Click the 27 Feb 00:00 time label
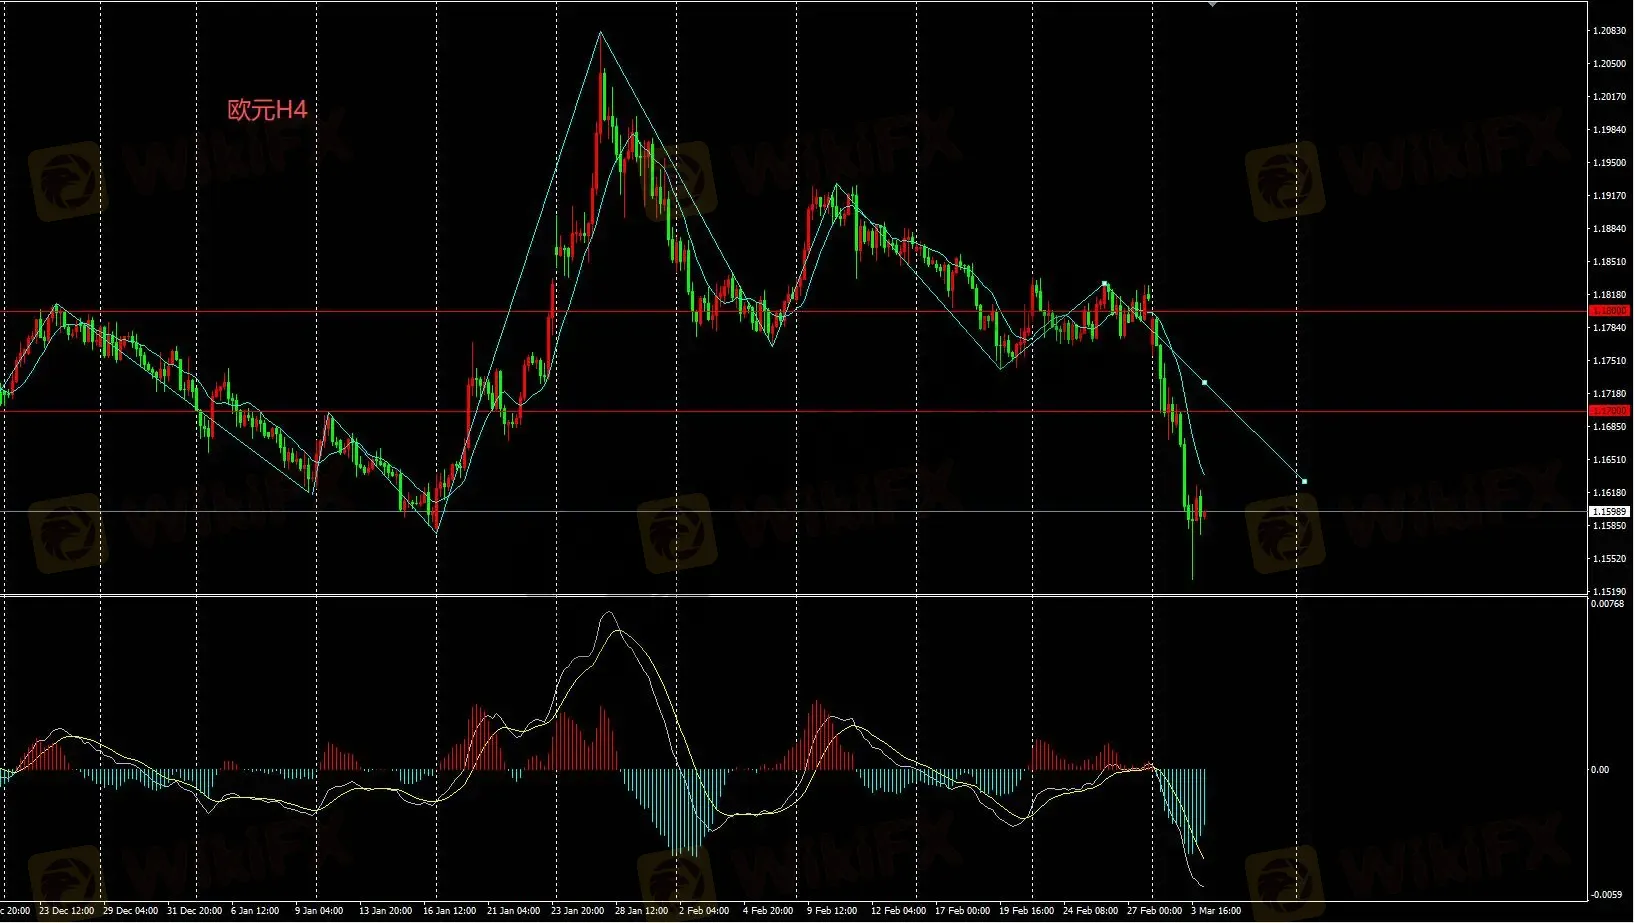1635x923 pixels. tap(1154, 911)
